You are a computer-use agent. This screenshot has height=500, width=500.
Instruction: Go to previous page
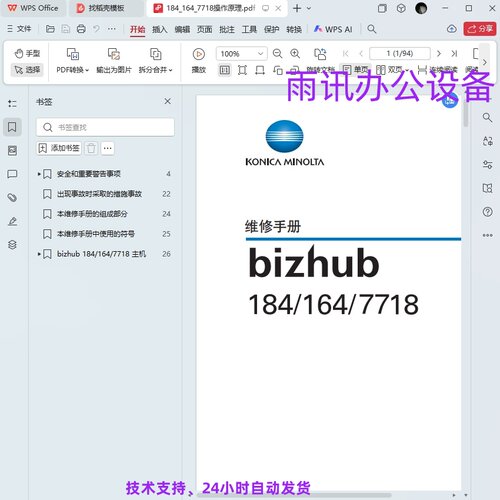point(361,53)
